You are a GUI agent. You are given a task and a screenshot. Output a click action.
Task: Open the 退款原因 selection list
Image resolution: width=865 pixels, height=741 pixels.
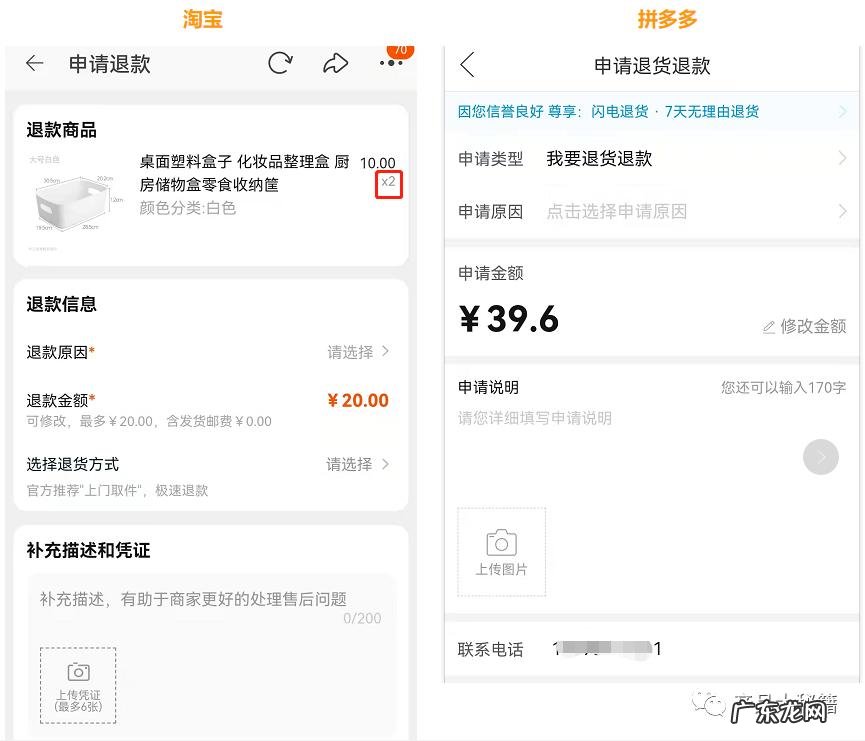(x=355, y=352)
